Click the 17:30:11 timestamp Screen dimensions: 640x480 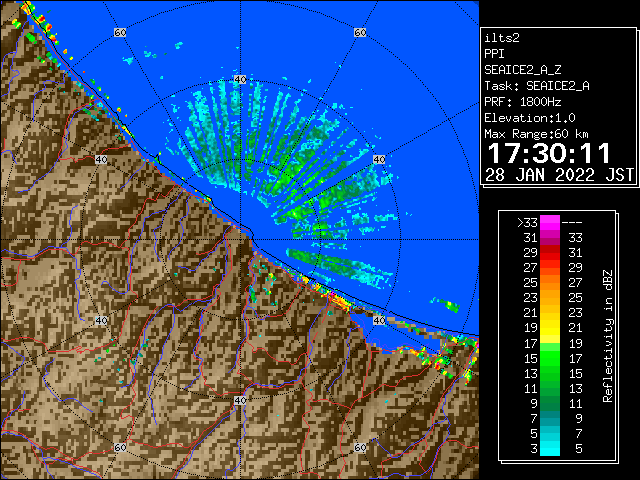coord(549,153)
